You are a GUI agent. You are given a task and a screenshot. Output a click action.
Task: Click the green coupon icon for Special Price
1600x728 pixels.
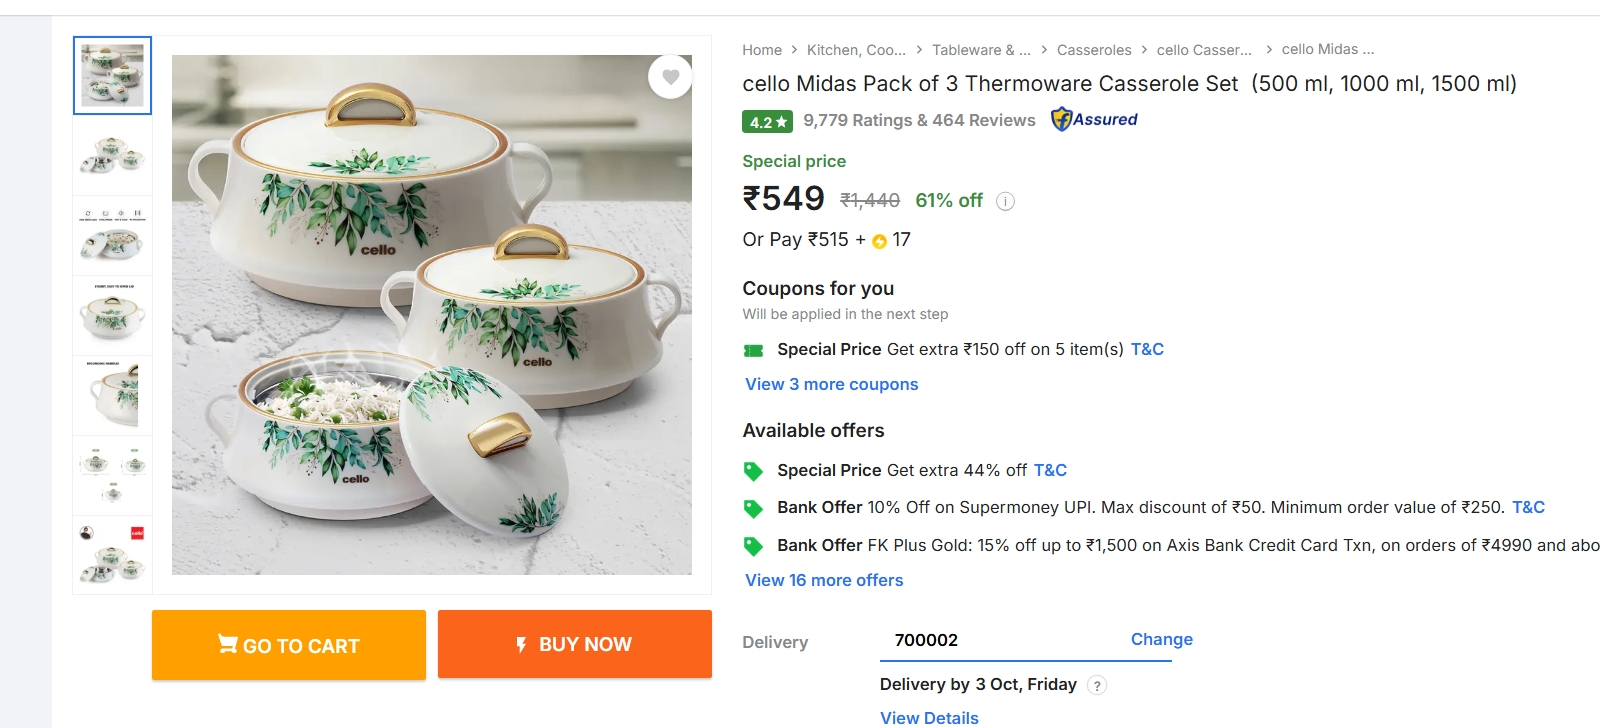tap(753, 349)
